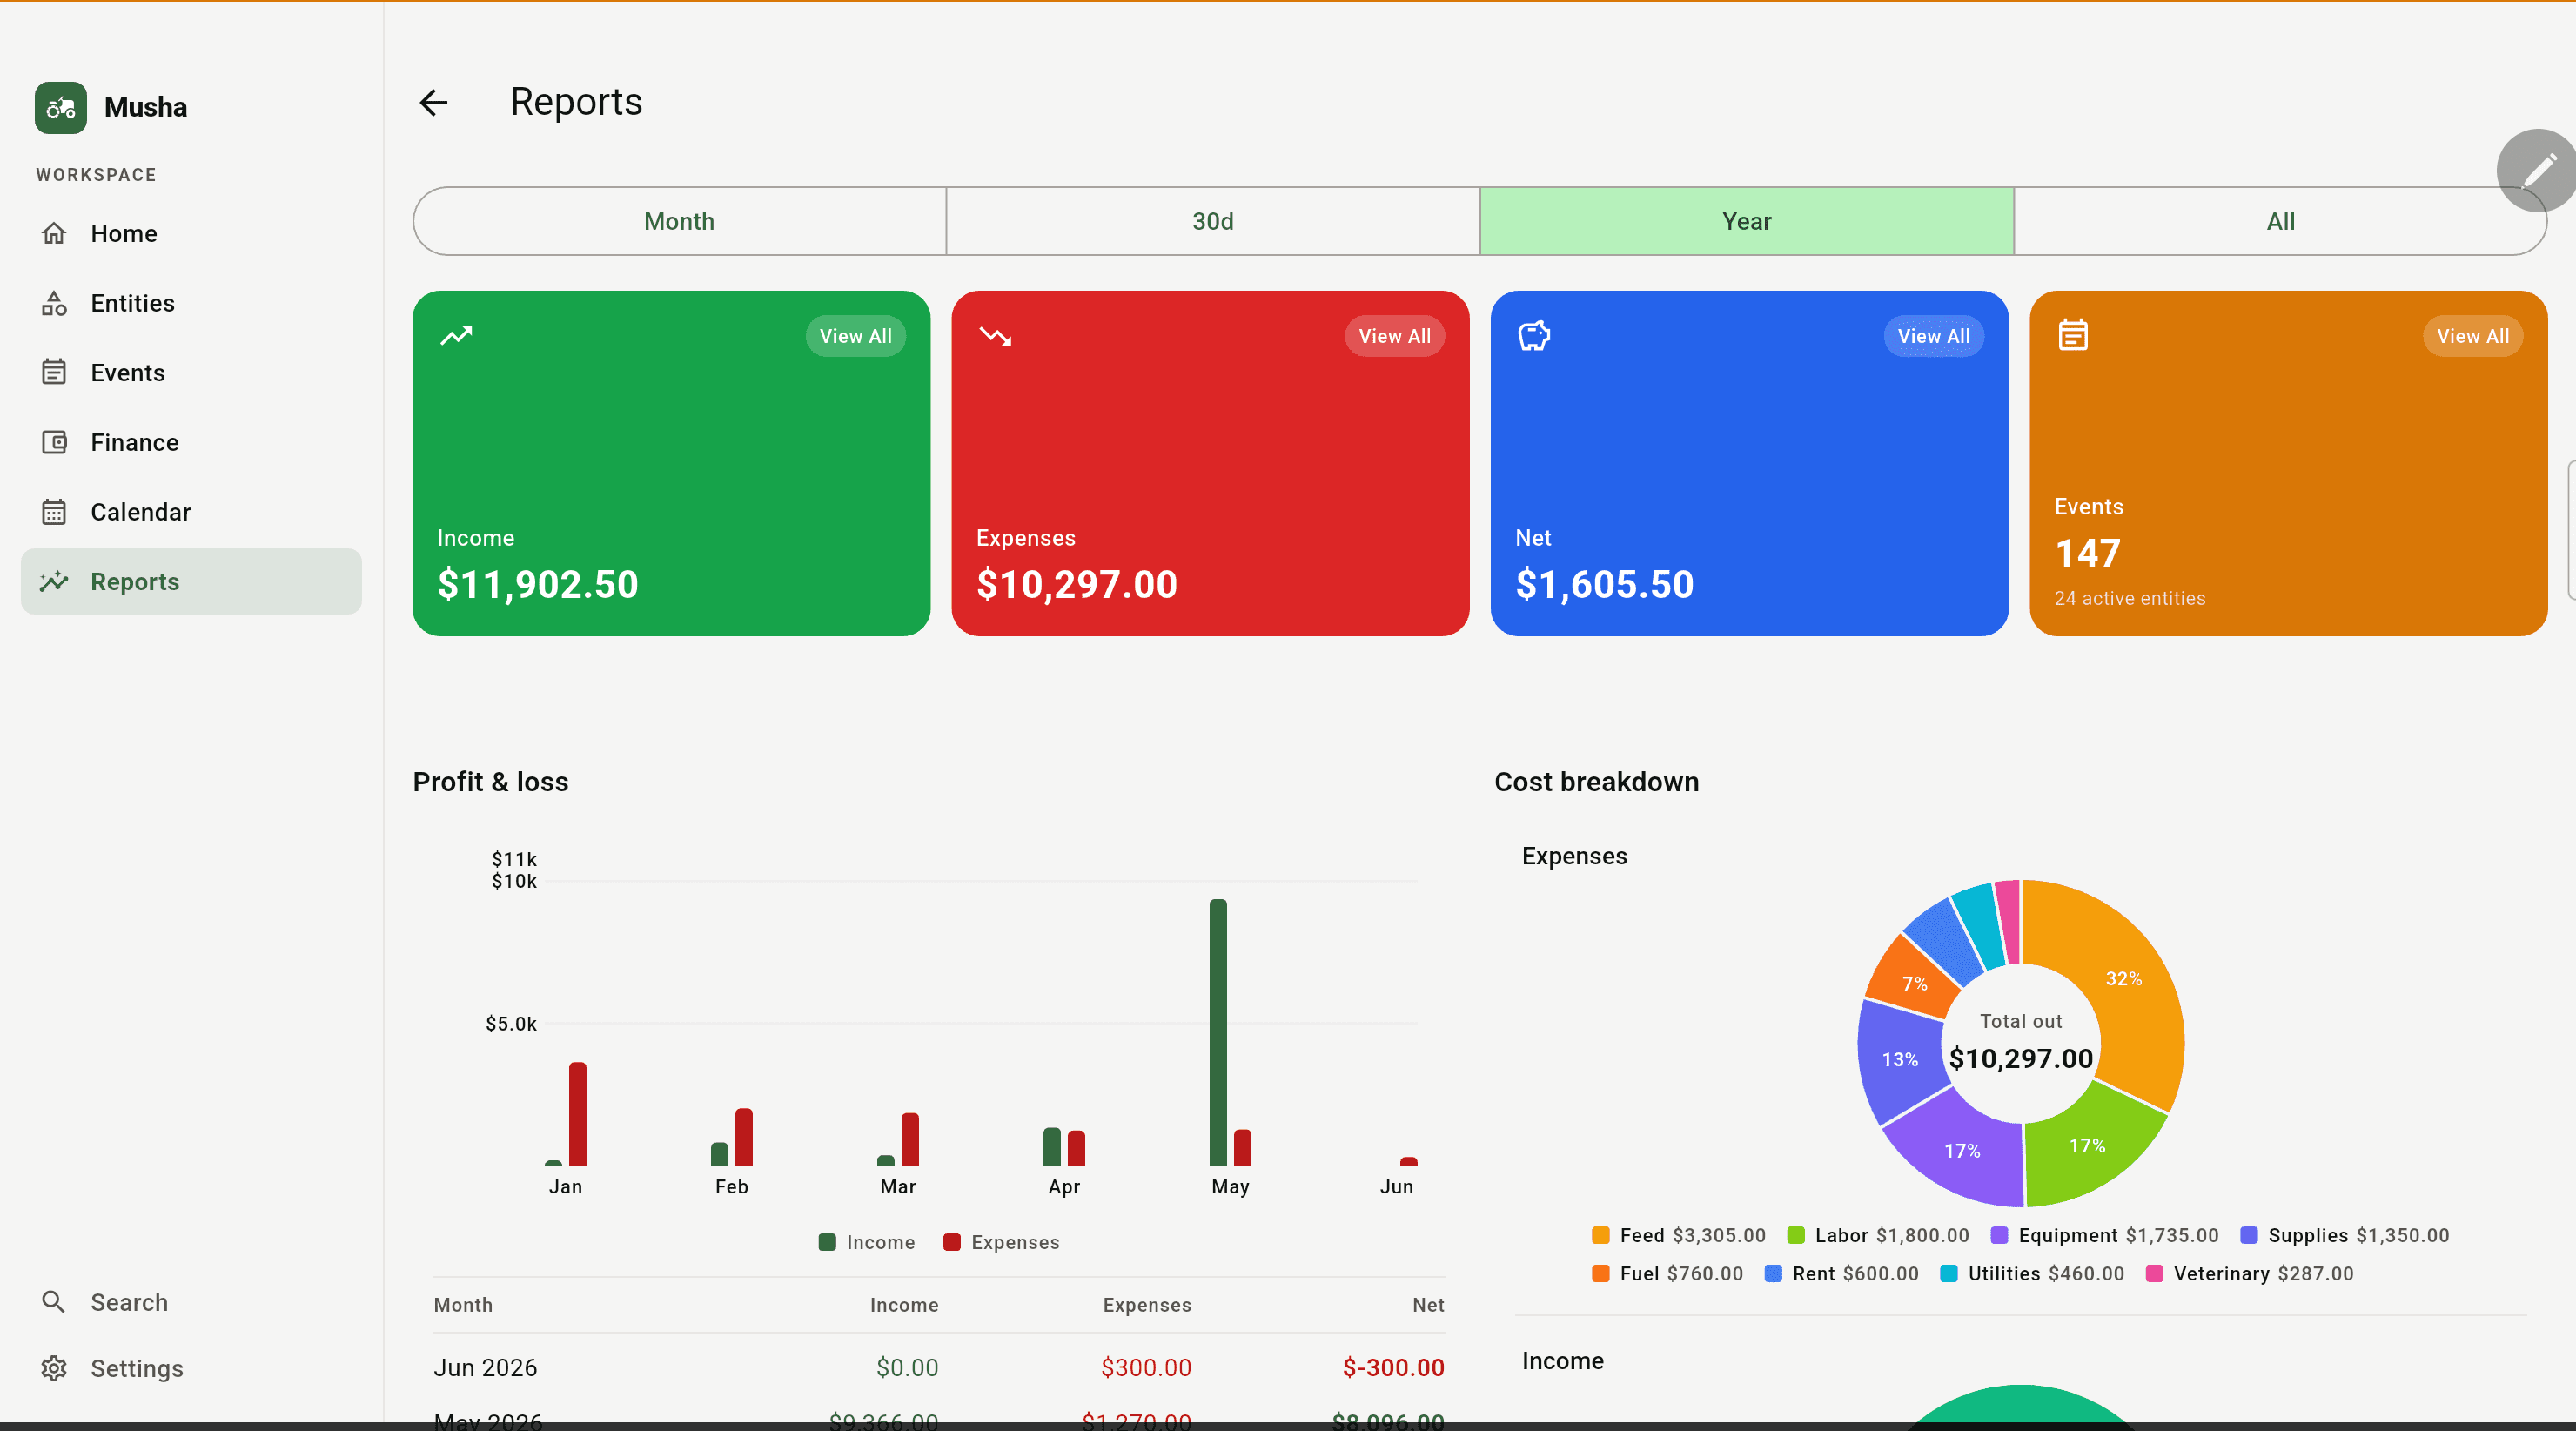Click the Total out $10,297.00 center label
Viewport: 2576px width, 1431px height.
2021,1042
